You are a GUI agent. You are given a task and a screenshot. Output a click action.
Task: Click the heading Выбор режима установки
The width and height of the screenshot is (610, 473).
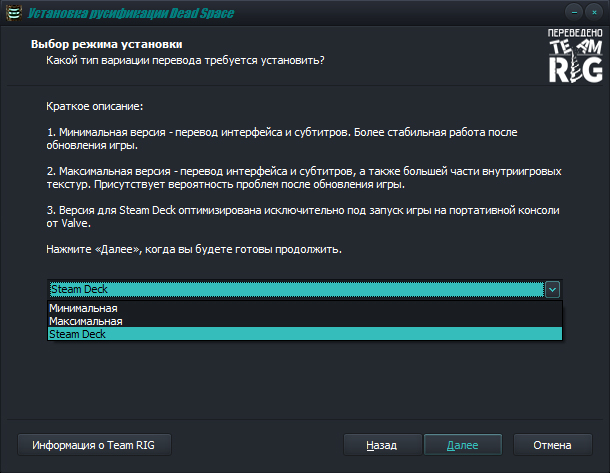(x=106, y=45)
